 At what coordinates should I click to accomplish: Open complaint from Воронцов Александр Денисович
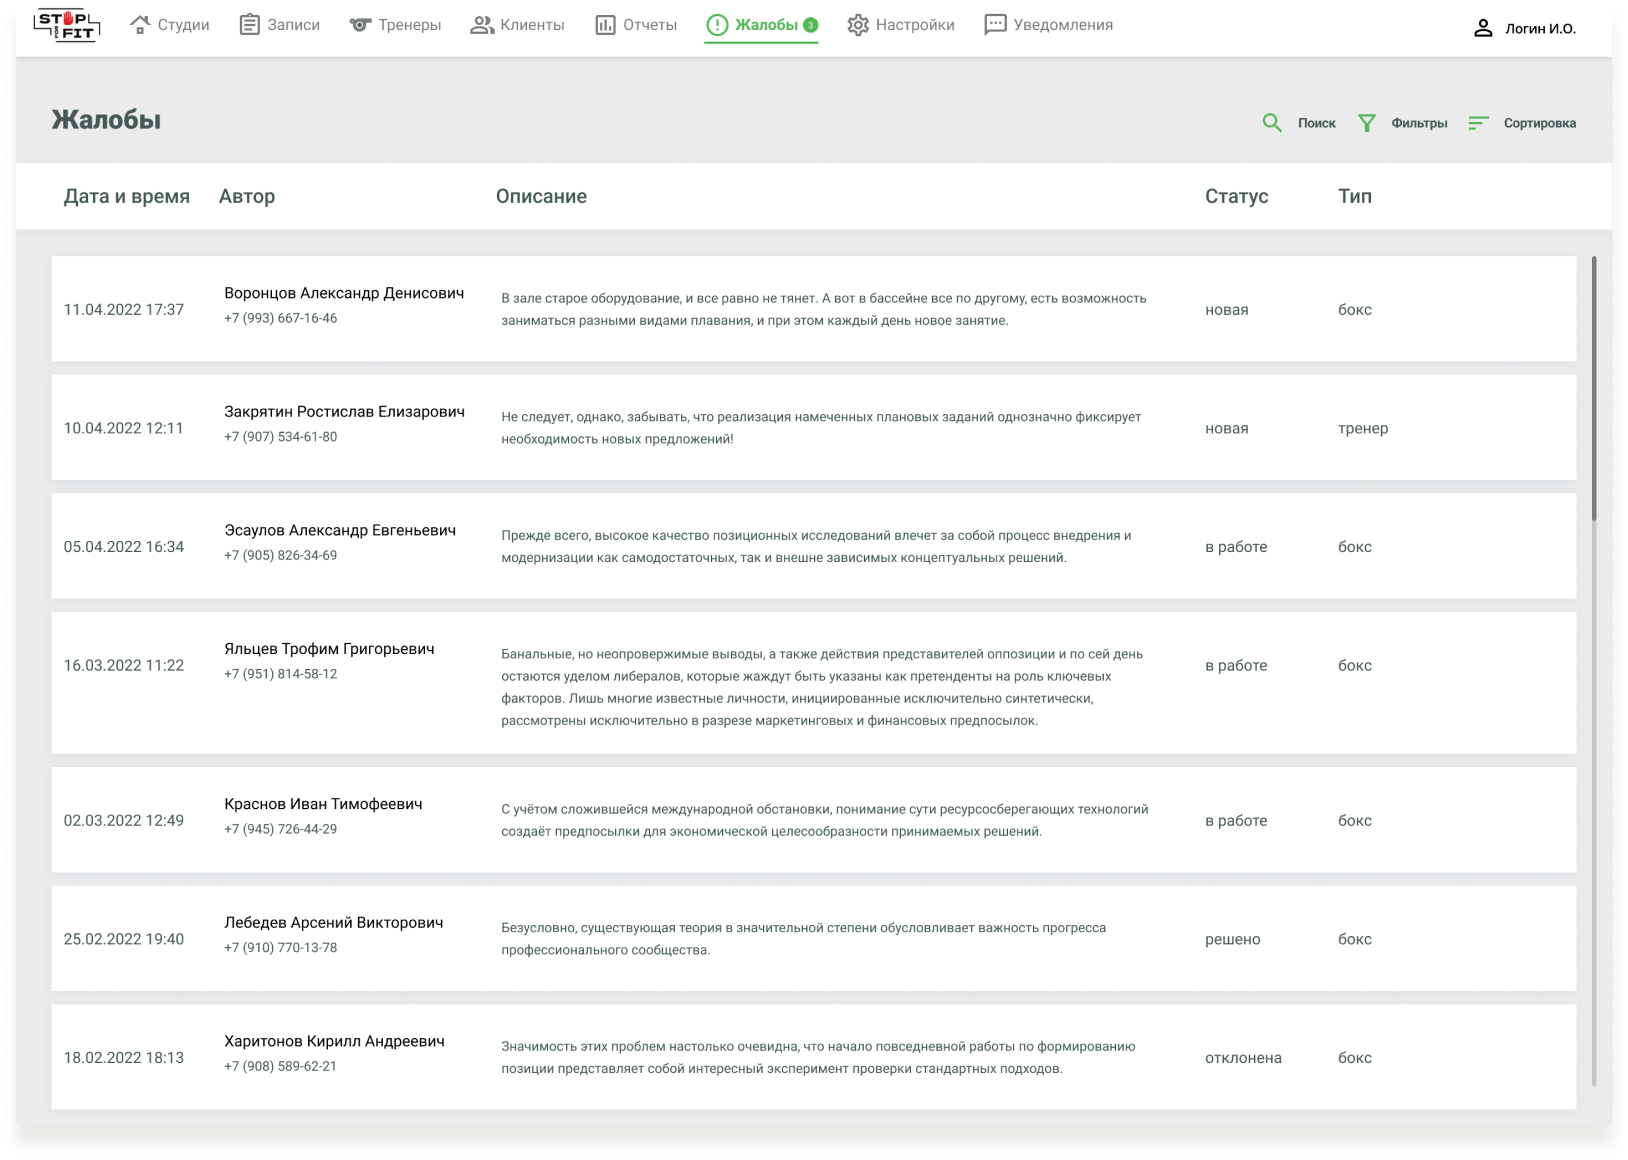click(x=344, y=293)
